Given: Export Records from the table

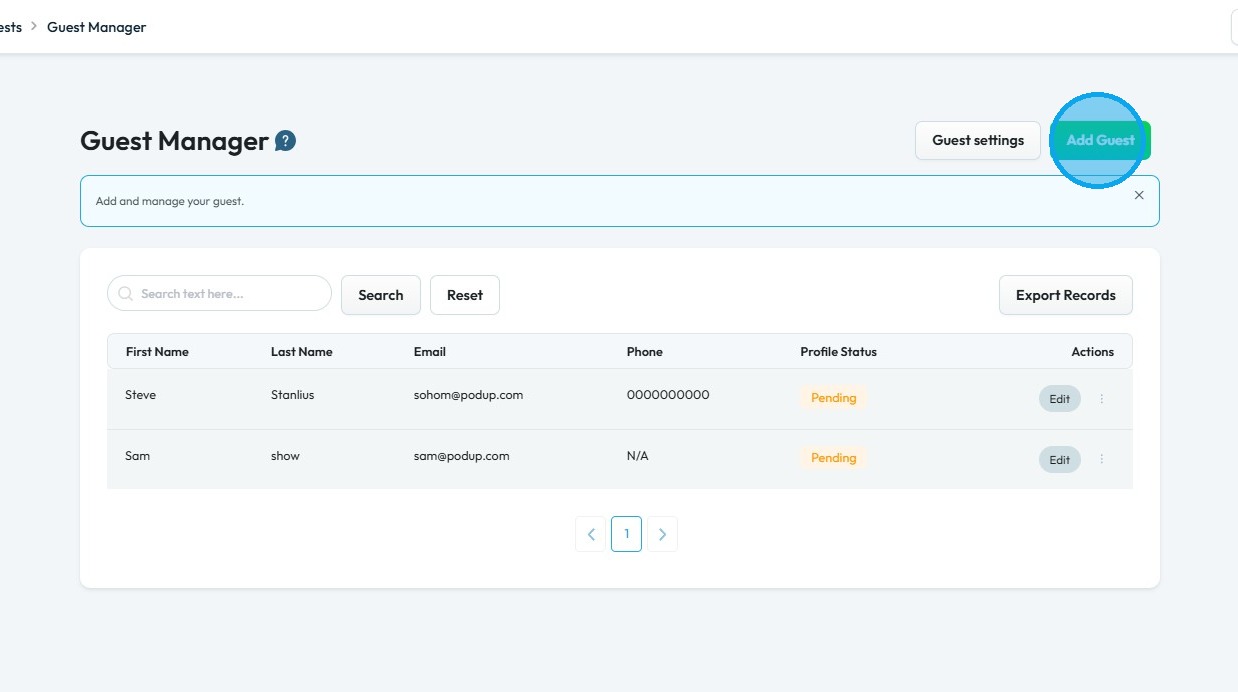Looking at the screenshot, I should [1065, 295].
